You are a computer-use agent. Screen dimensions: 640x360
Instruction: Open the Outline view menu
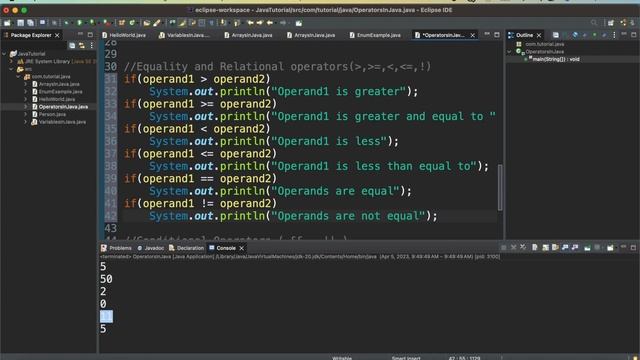coord(614,35)
